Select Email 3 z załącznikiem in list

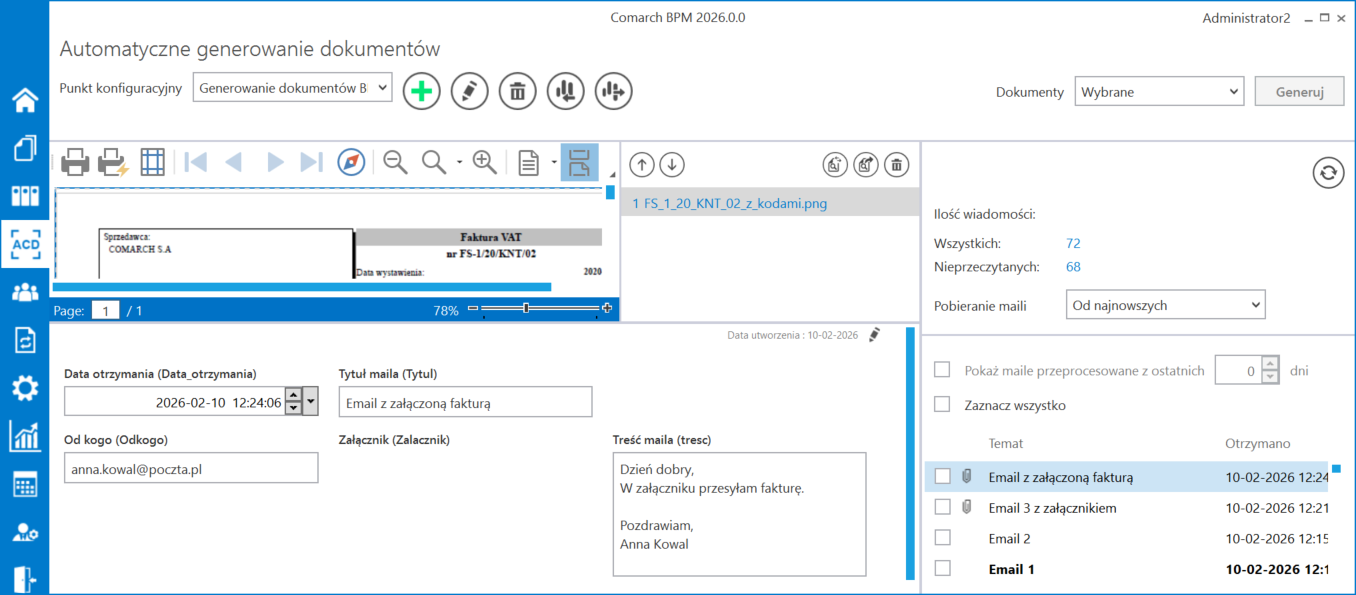click(1052, 508)
